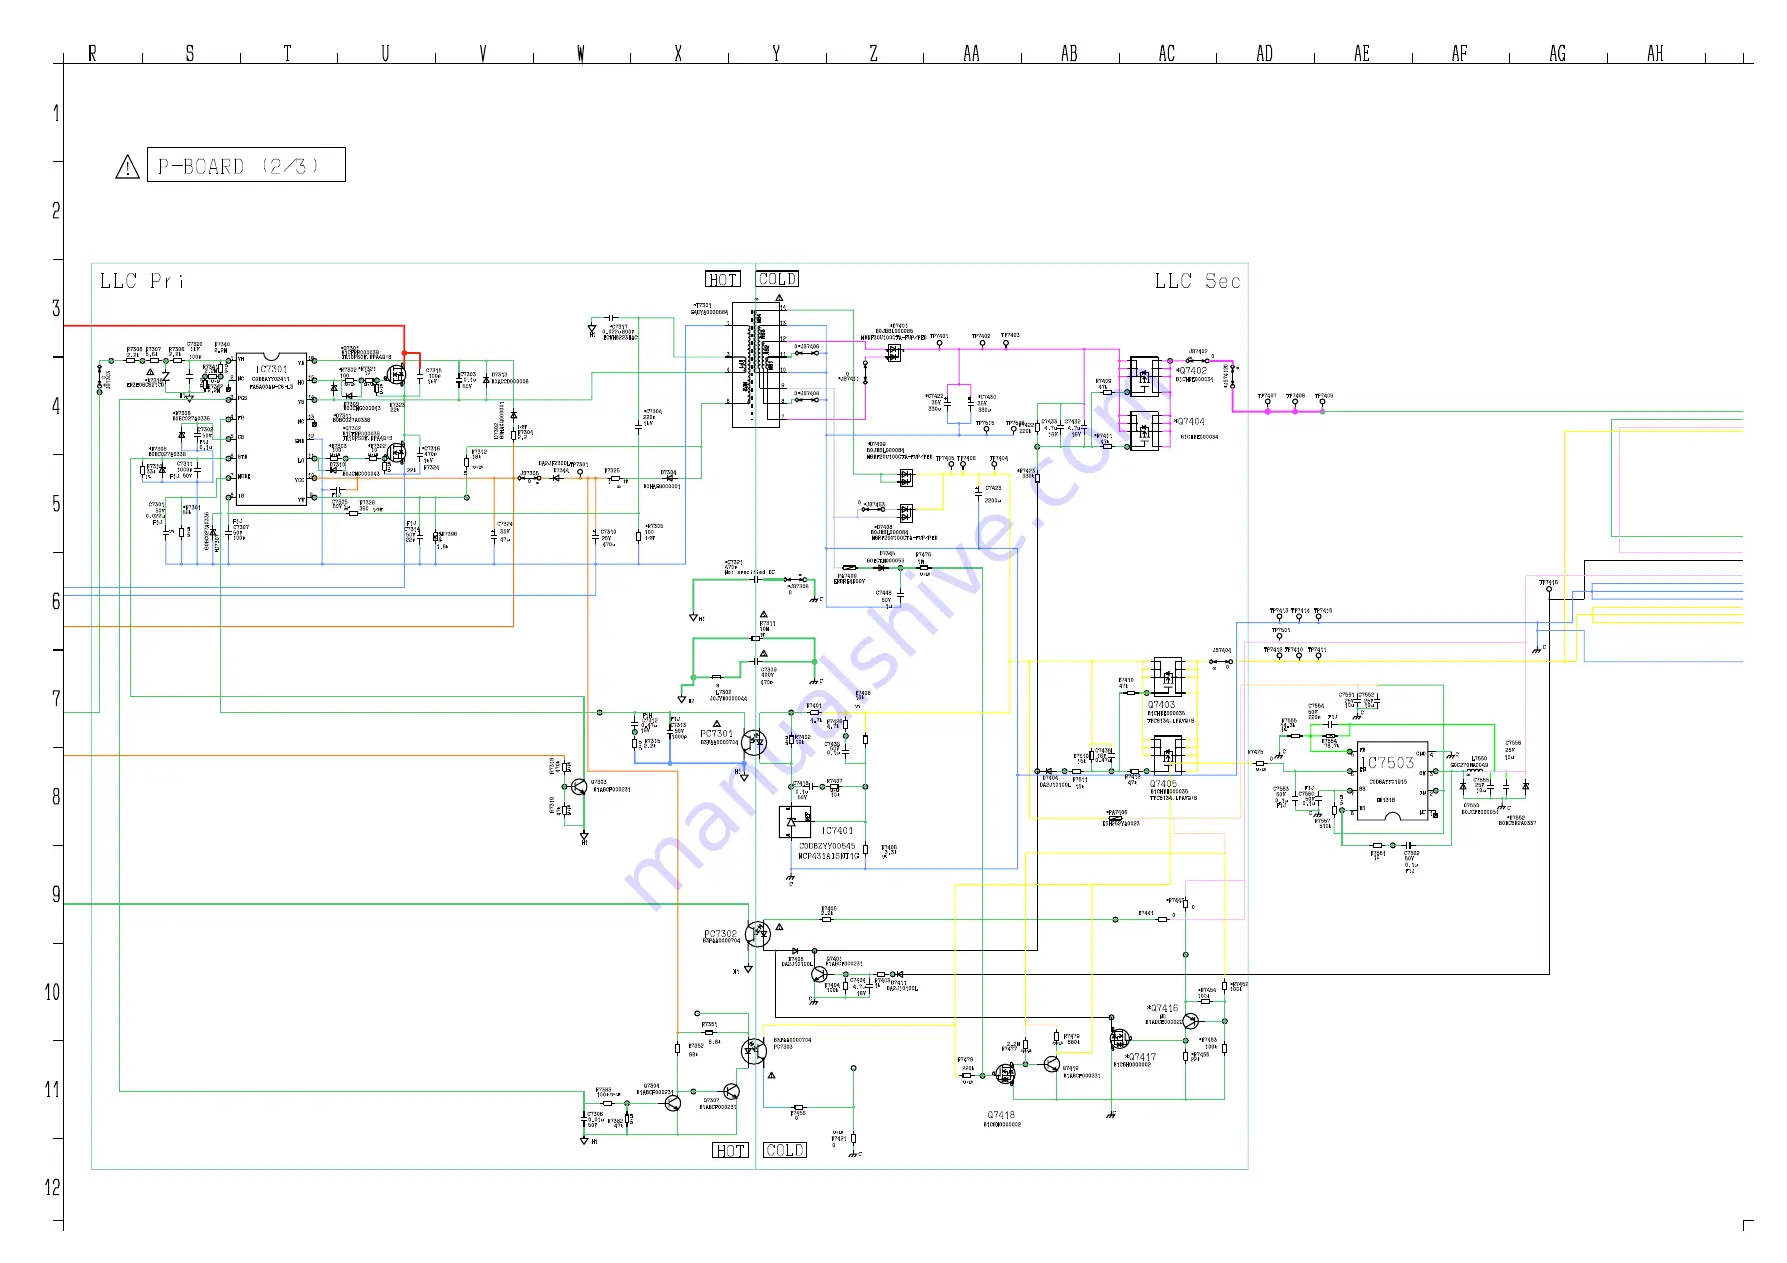Image resolution: width=1787 pixels, height=1263 pixels.
Task: Click row grid number 9
Action: 56,894
